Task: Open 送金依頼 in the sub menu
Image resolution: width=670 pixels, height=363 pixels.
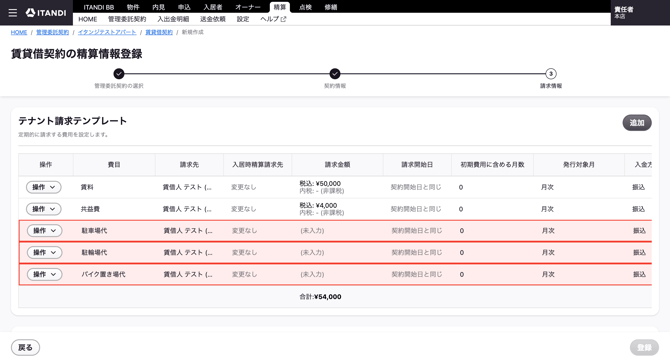Action: tap(213, 19)
